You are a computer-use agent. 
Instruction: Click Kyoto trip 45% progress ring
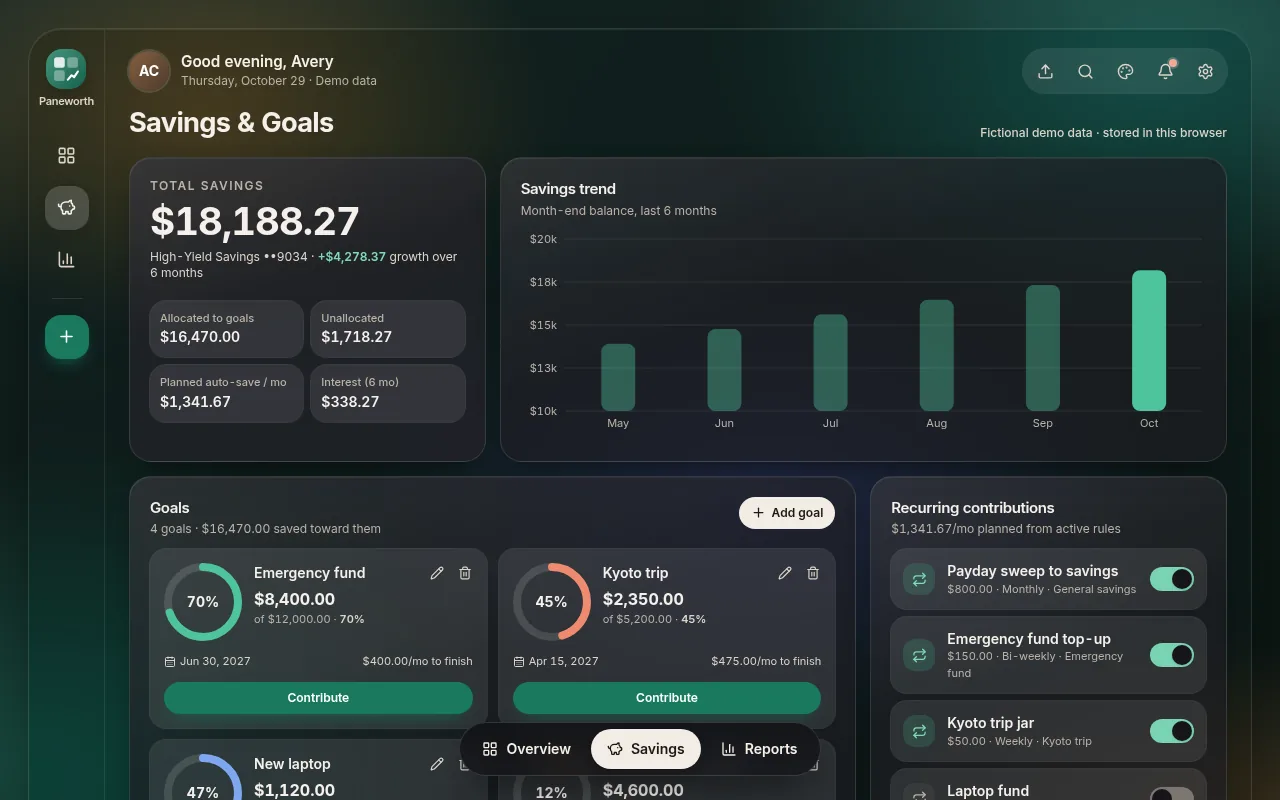552,602
